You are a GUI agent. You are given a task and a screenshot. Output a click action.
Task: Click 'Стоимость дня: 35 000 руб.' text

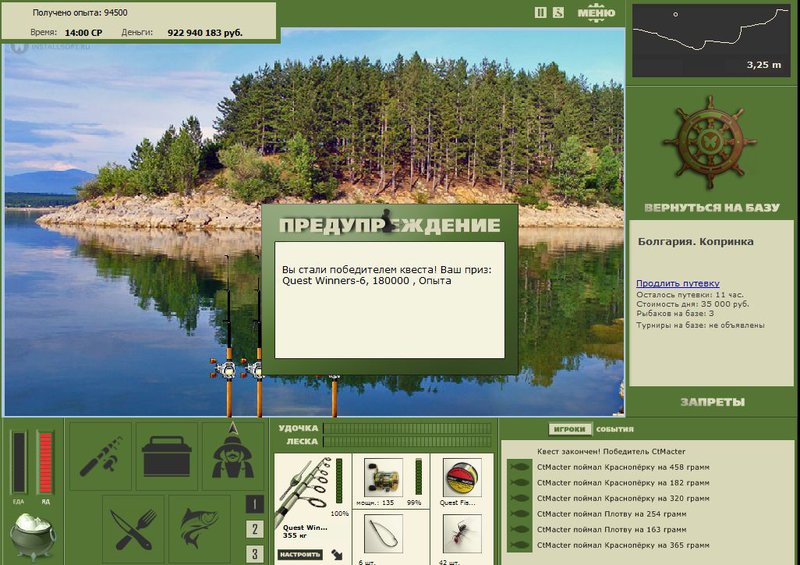692,304
